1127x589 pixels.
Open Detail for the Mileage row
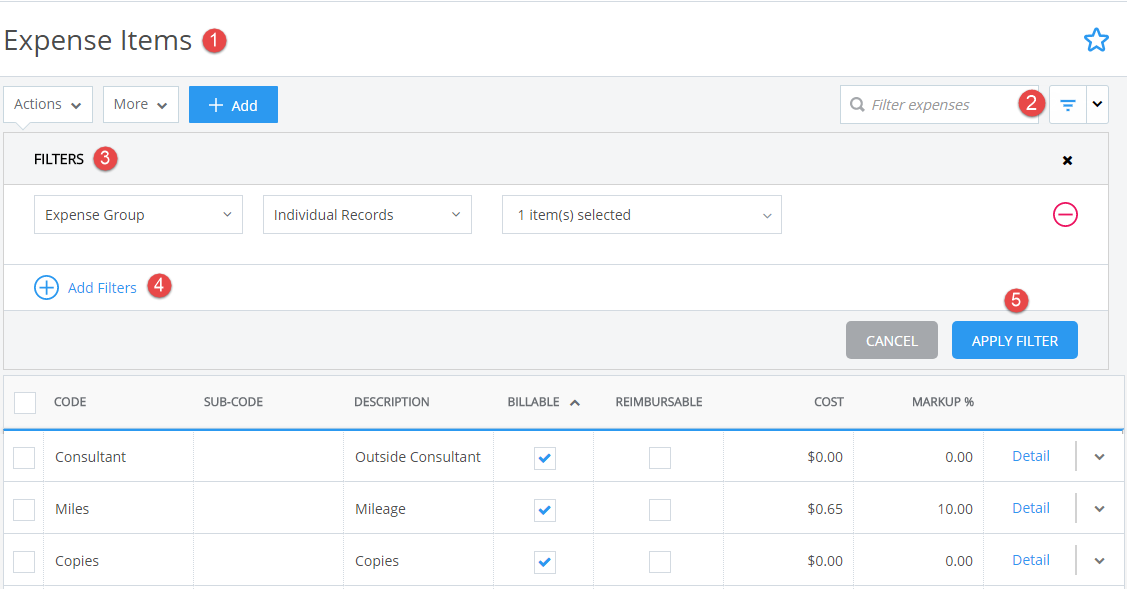1030,509
